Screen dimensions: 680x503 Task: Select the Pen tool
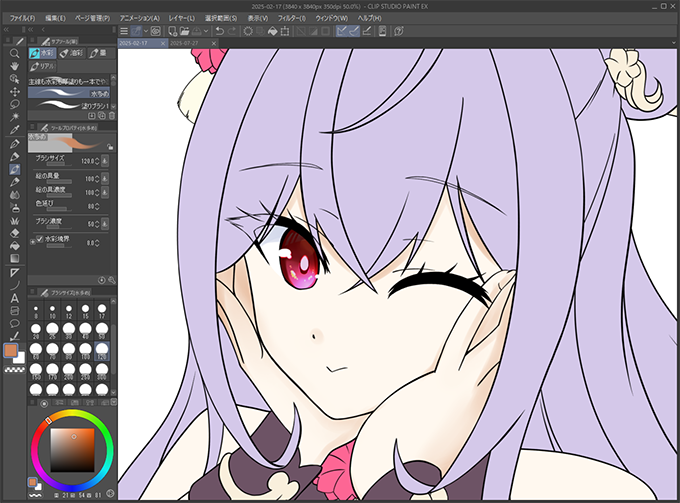click(14, 144)
